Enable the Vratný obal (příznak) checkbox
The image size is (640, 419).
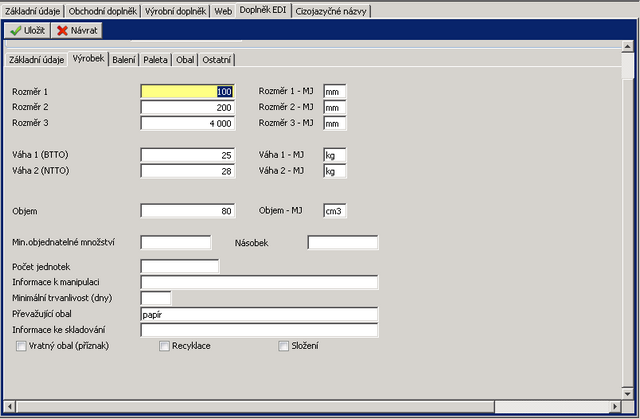(22, 346)
